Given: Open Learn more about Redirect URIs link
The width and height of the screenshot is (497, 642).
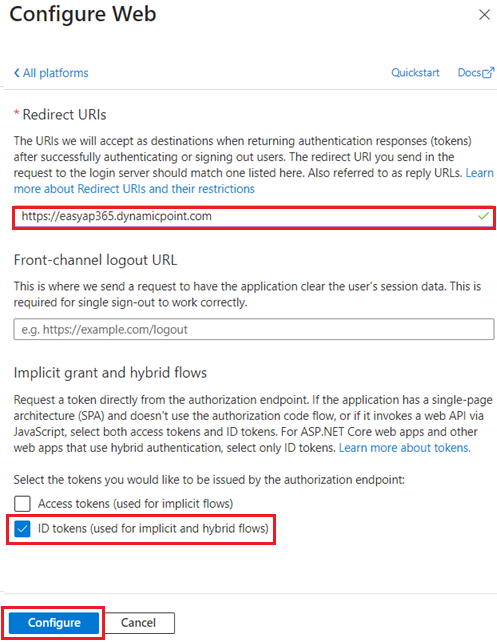Looking at the screenshot, I should pyautogui.click(x=134, y=189).
